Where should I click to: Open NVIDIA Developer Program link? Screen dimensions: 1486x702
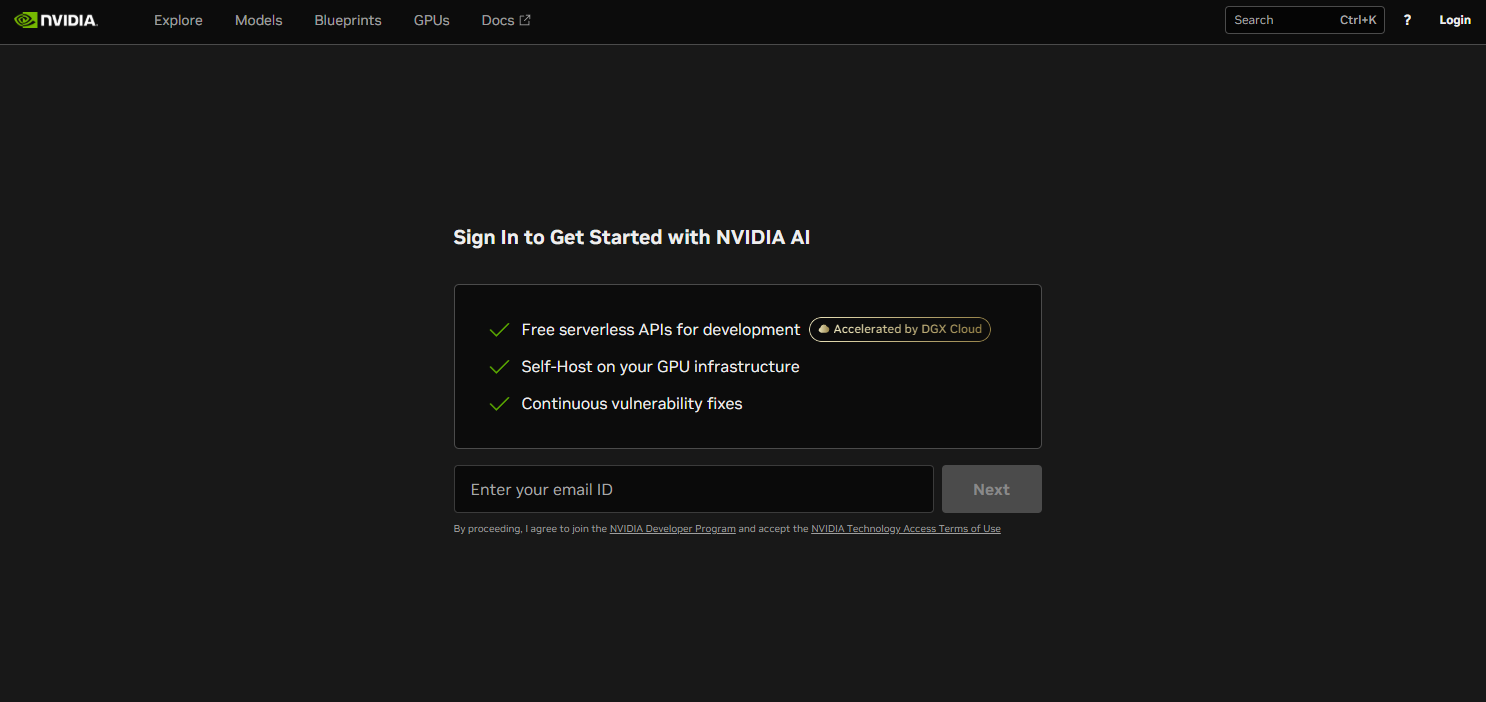(x=673, y=529)
